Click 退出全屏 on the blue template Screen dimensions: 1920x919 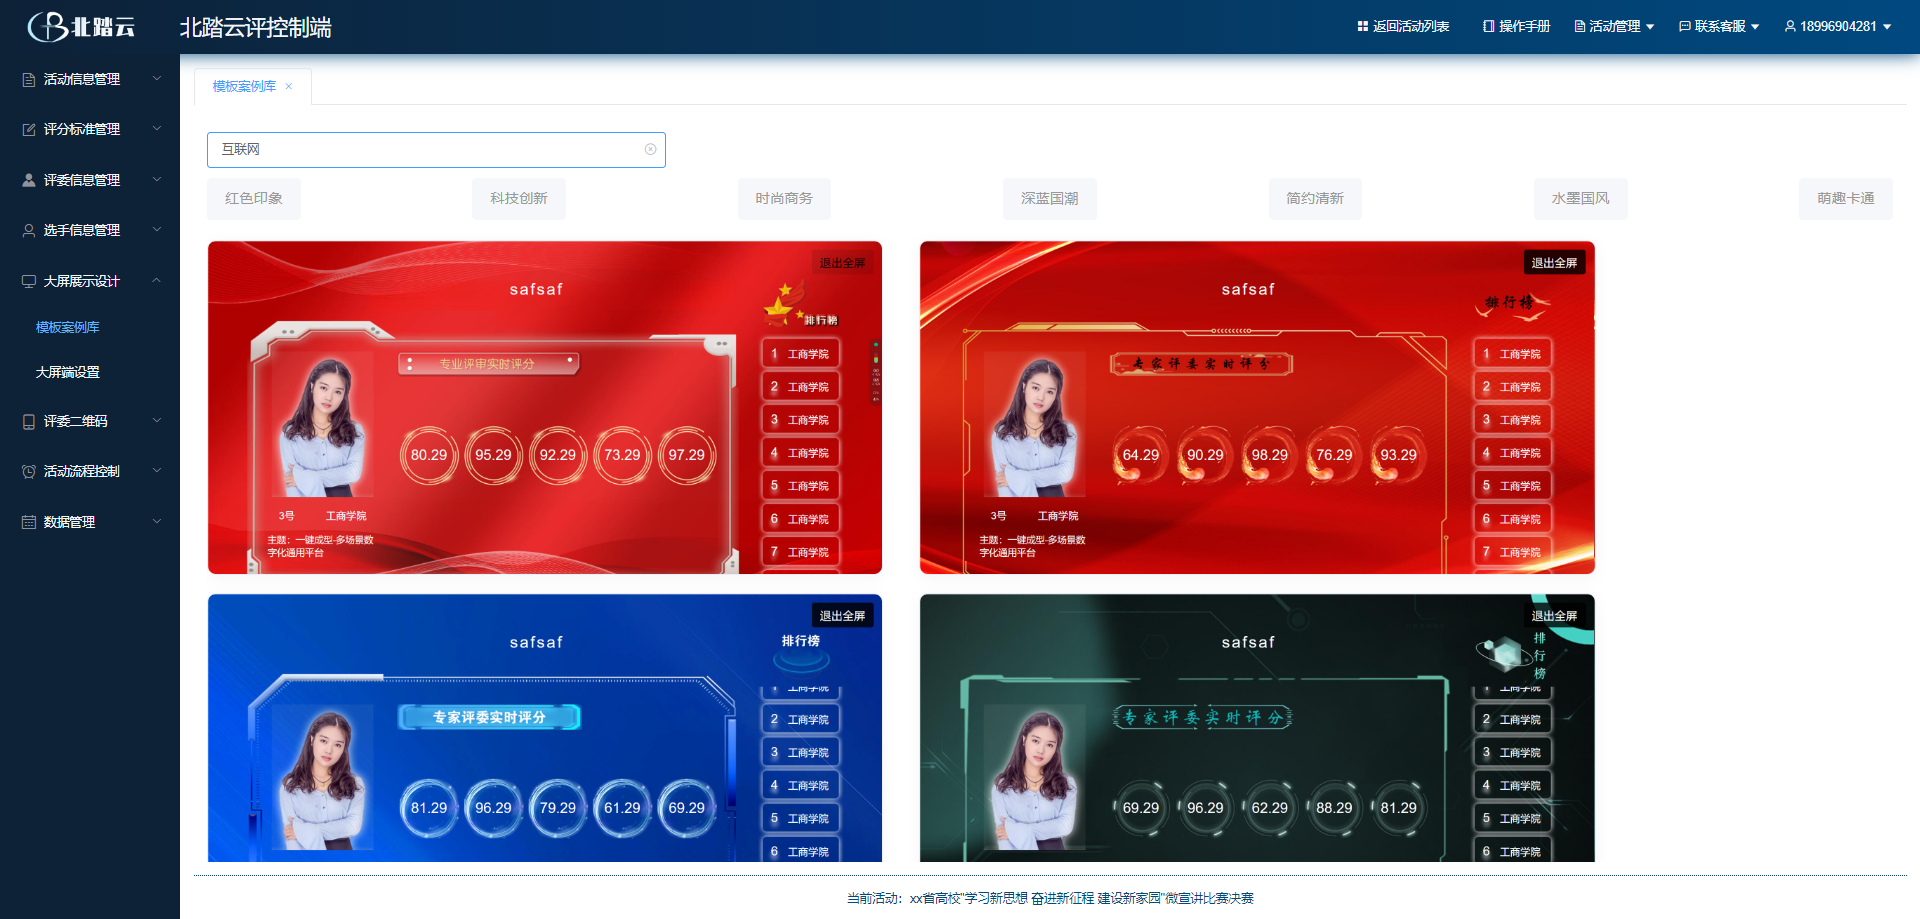(842, 616)
